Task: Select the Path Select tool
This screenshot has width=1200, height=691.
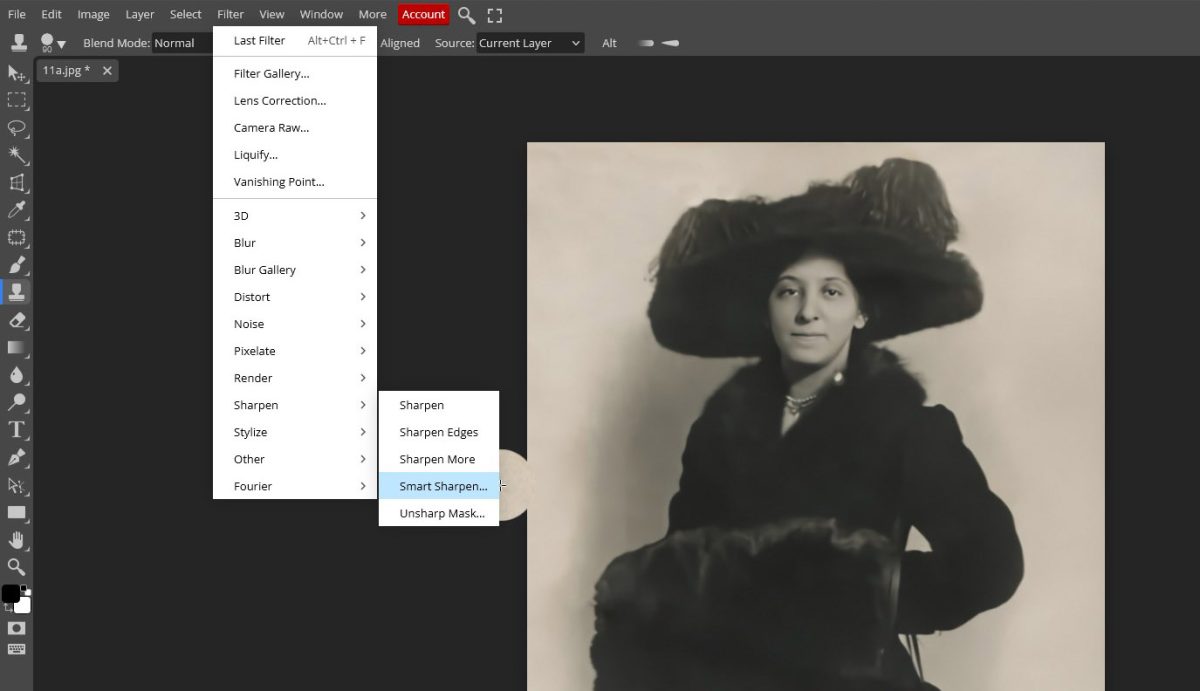Action: tap(16, 485)
